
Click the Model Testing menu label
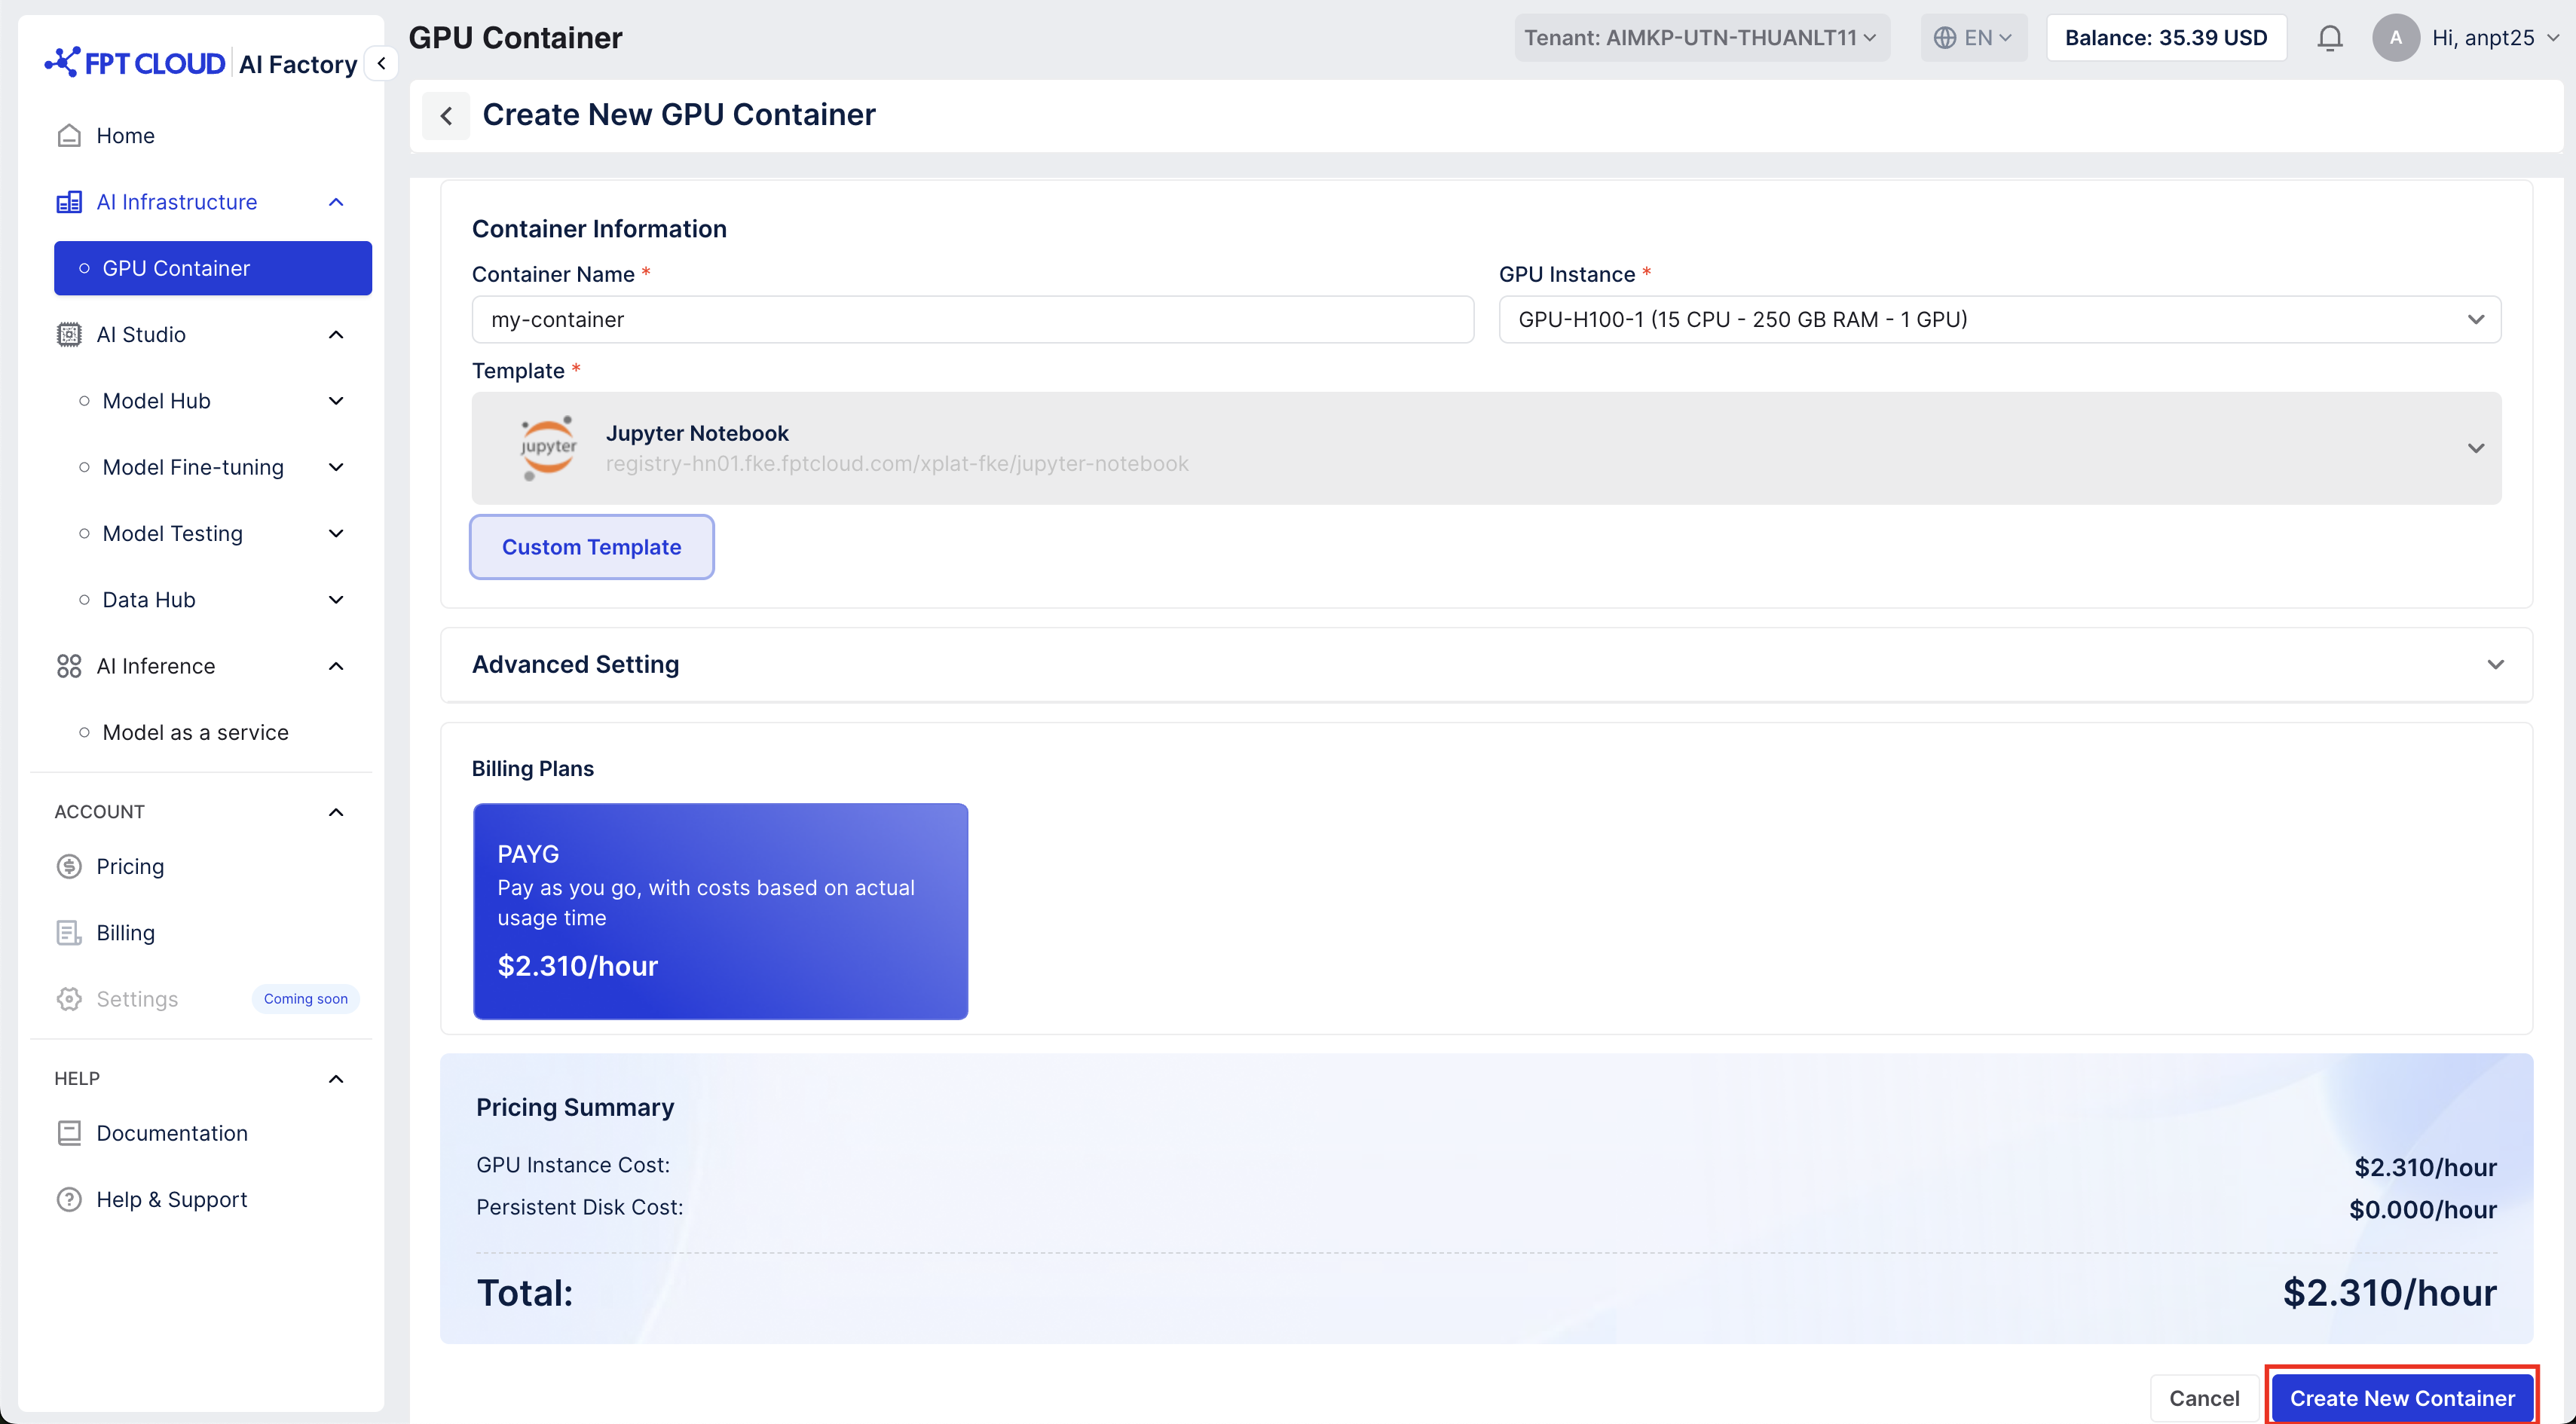point(173,534)
